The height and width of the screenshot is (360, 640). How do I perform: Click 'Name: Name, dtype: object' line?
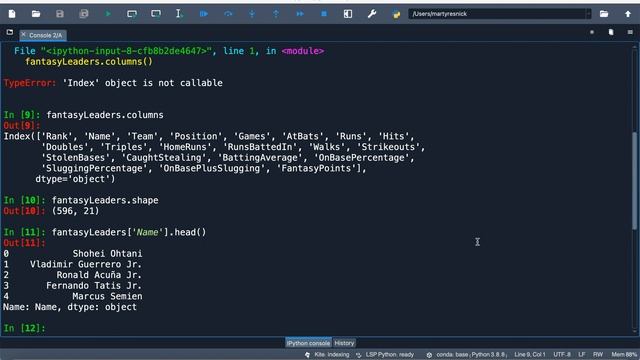click(x=70, y=307)
